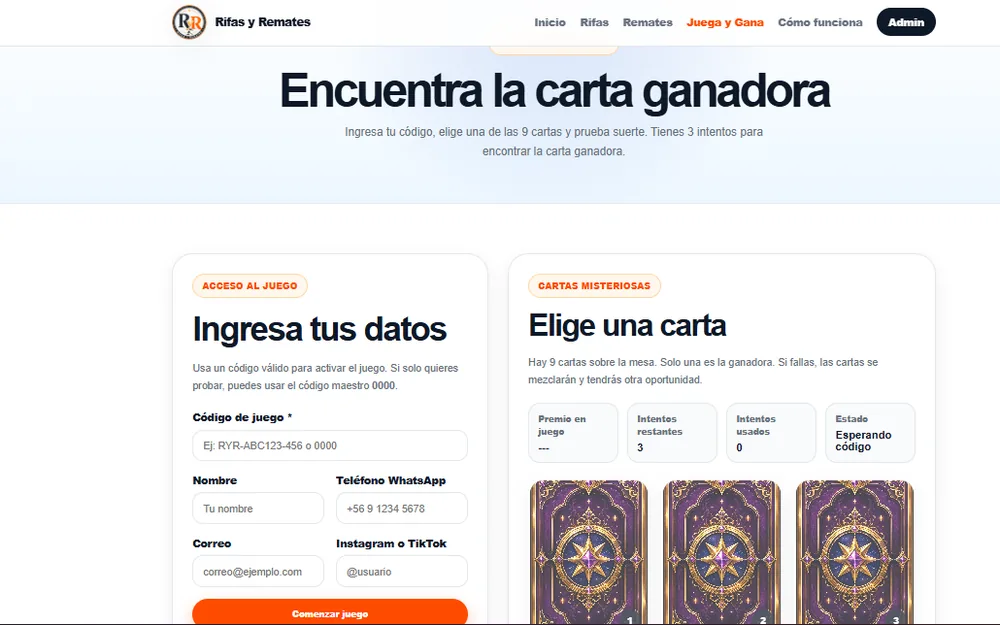Click the Ingresa tus datos heading
The image size is (1000, 625).
click(x=320, y=329)
